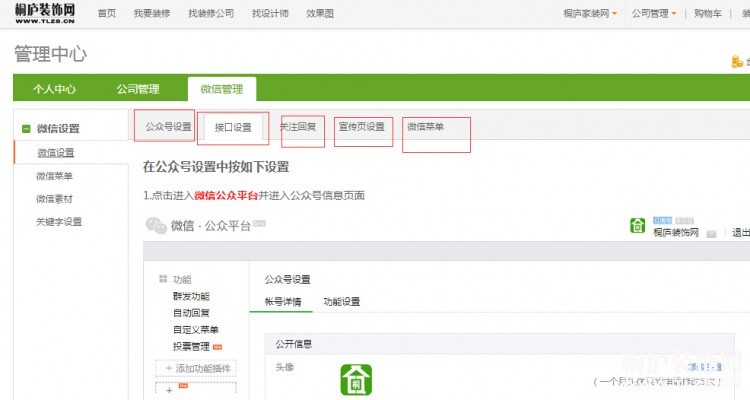Go to 关键字设置 in left sidebar

(x=59, y=221)
